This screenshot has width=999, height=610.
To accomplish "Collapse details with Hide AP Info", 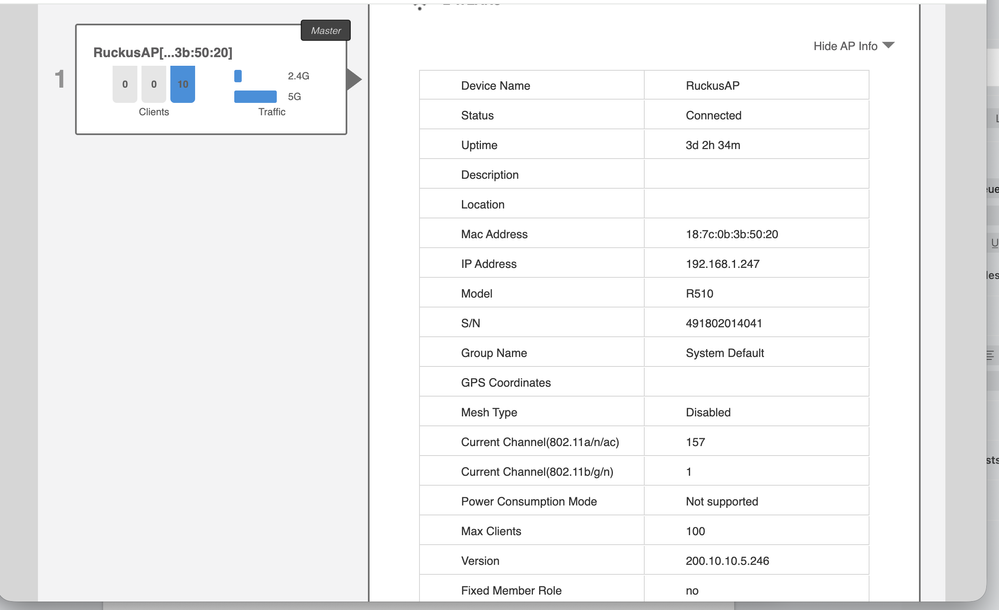I will (x=854, y=46).
